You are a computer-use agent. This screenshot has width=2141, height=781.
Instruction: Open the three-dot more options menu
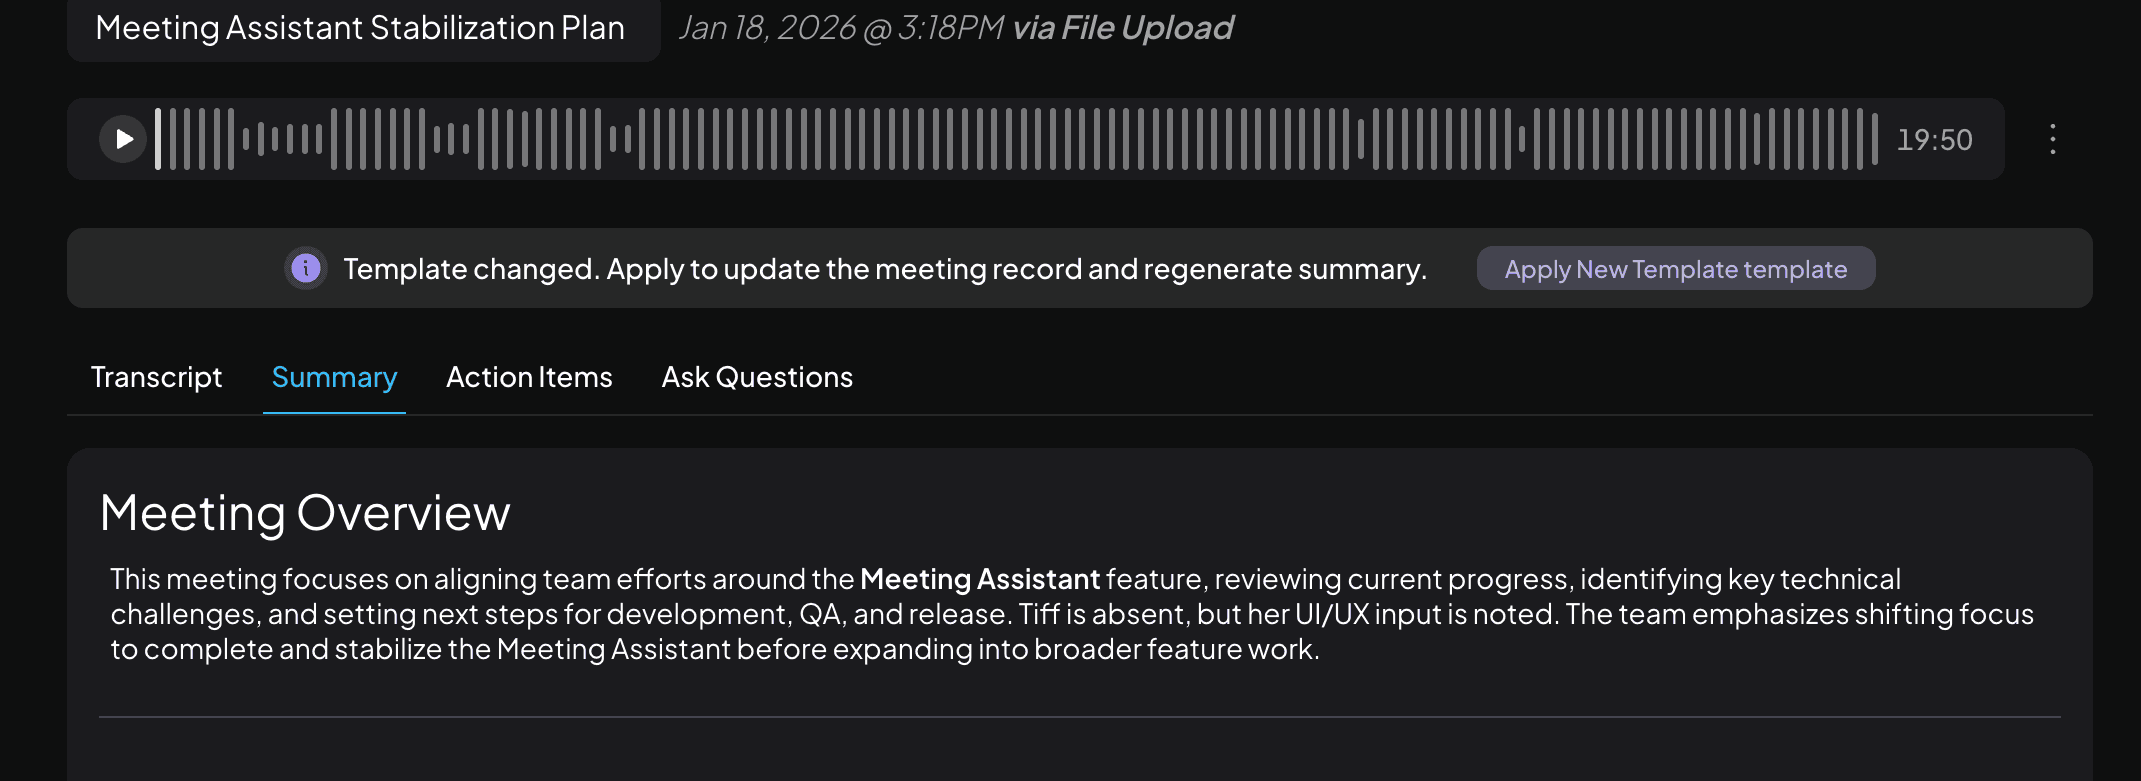pyautogui.click(x=2052, y=139)
